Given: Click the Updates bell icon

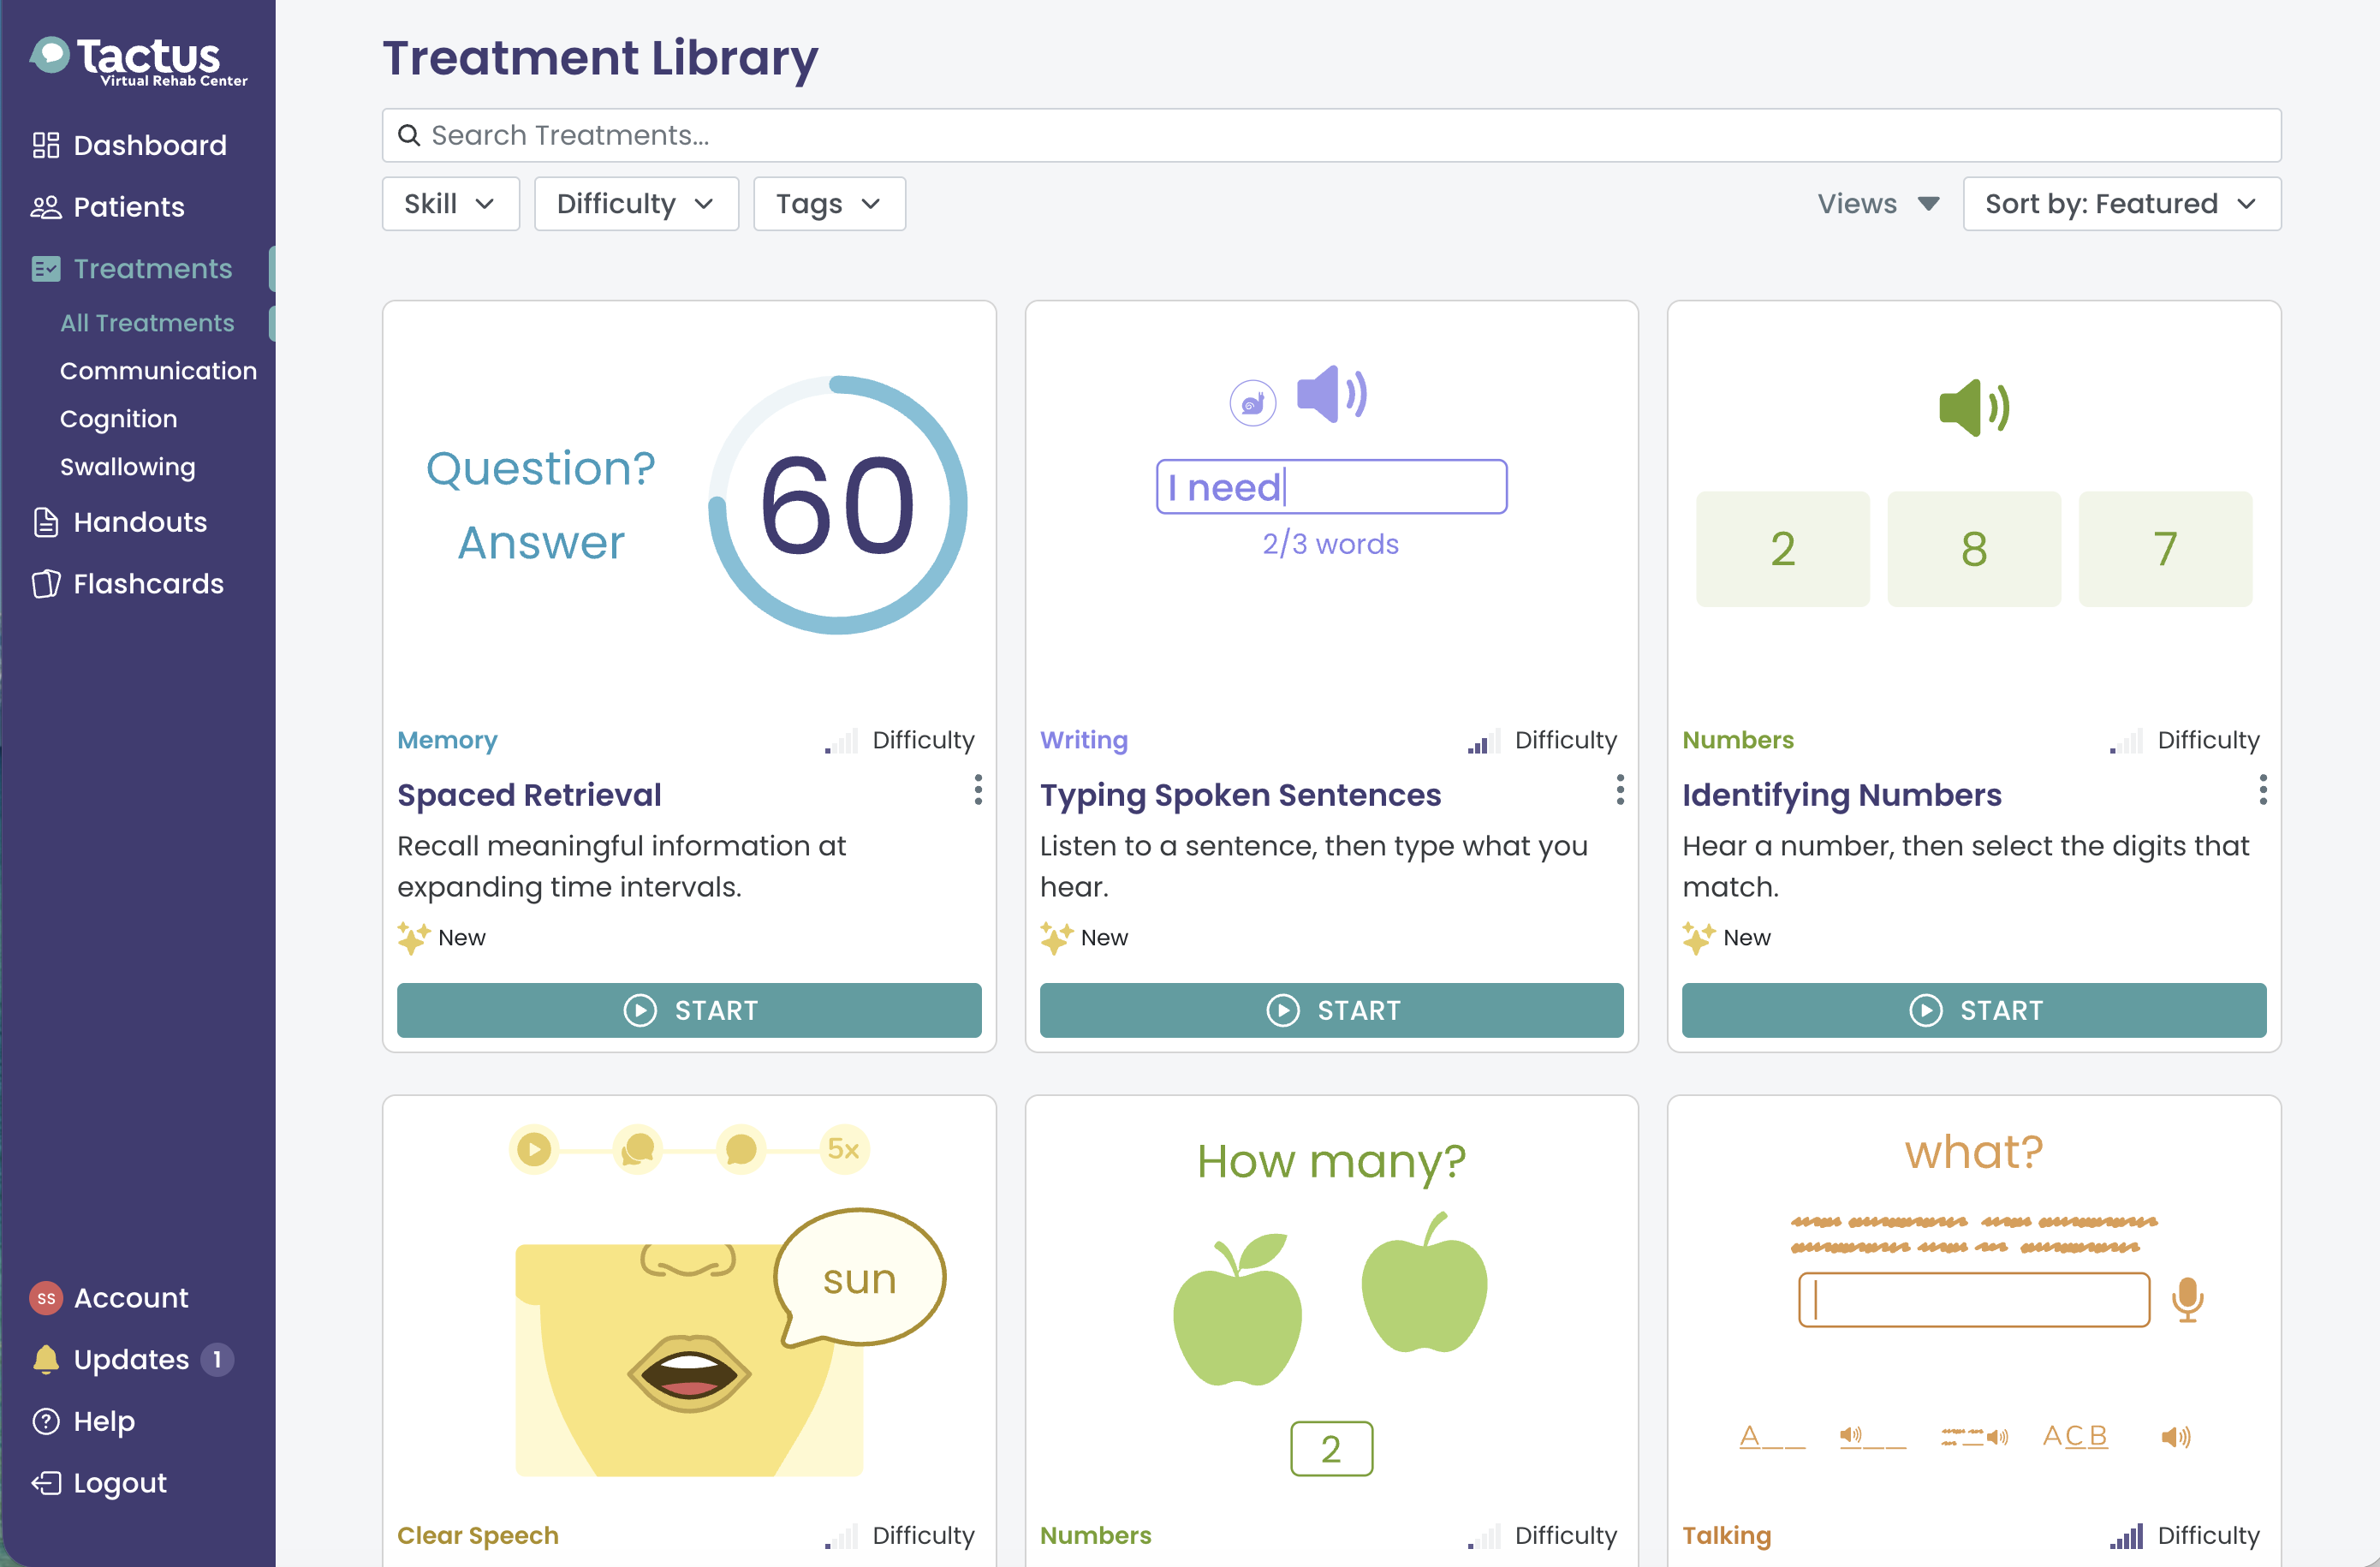Looking at the screenshot, I should [x=46, y=1359].
